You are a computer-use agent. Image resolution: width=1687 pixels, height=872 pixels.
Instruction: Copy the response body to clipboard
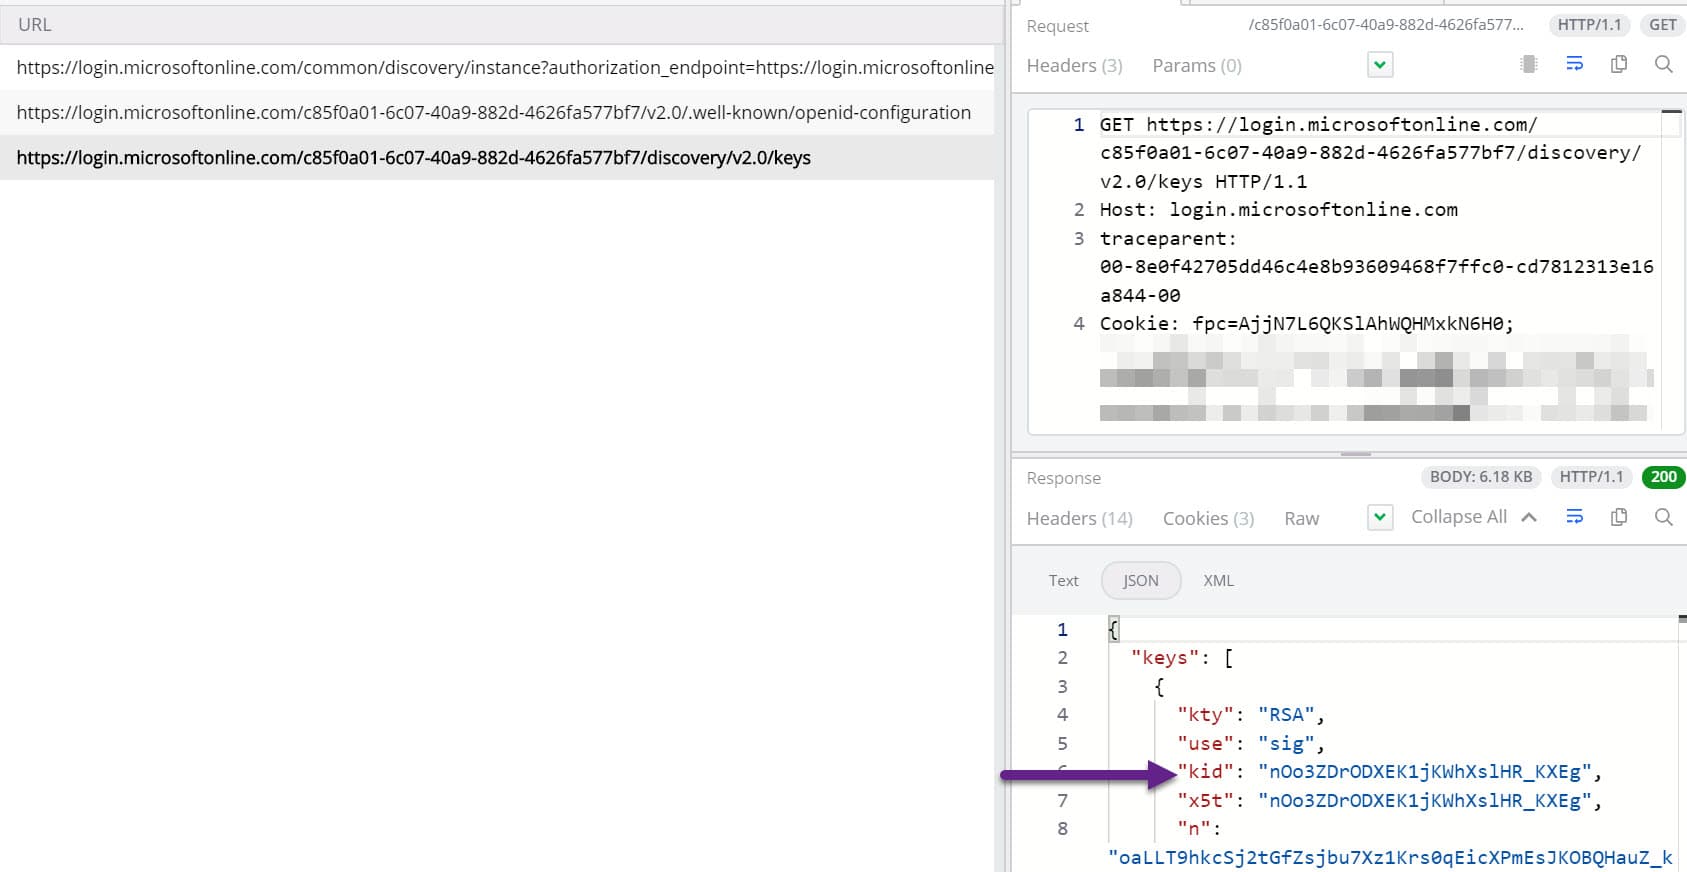pos(1619,517)
